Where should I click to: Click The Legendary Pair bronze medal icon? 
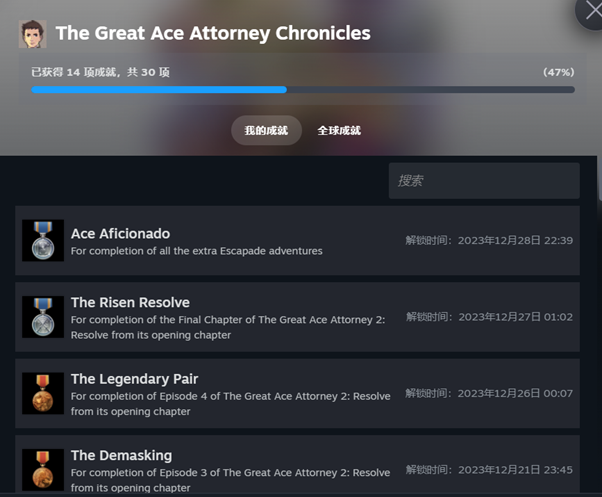pyautogui.click(x=43, y=393)
